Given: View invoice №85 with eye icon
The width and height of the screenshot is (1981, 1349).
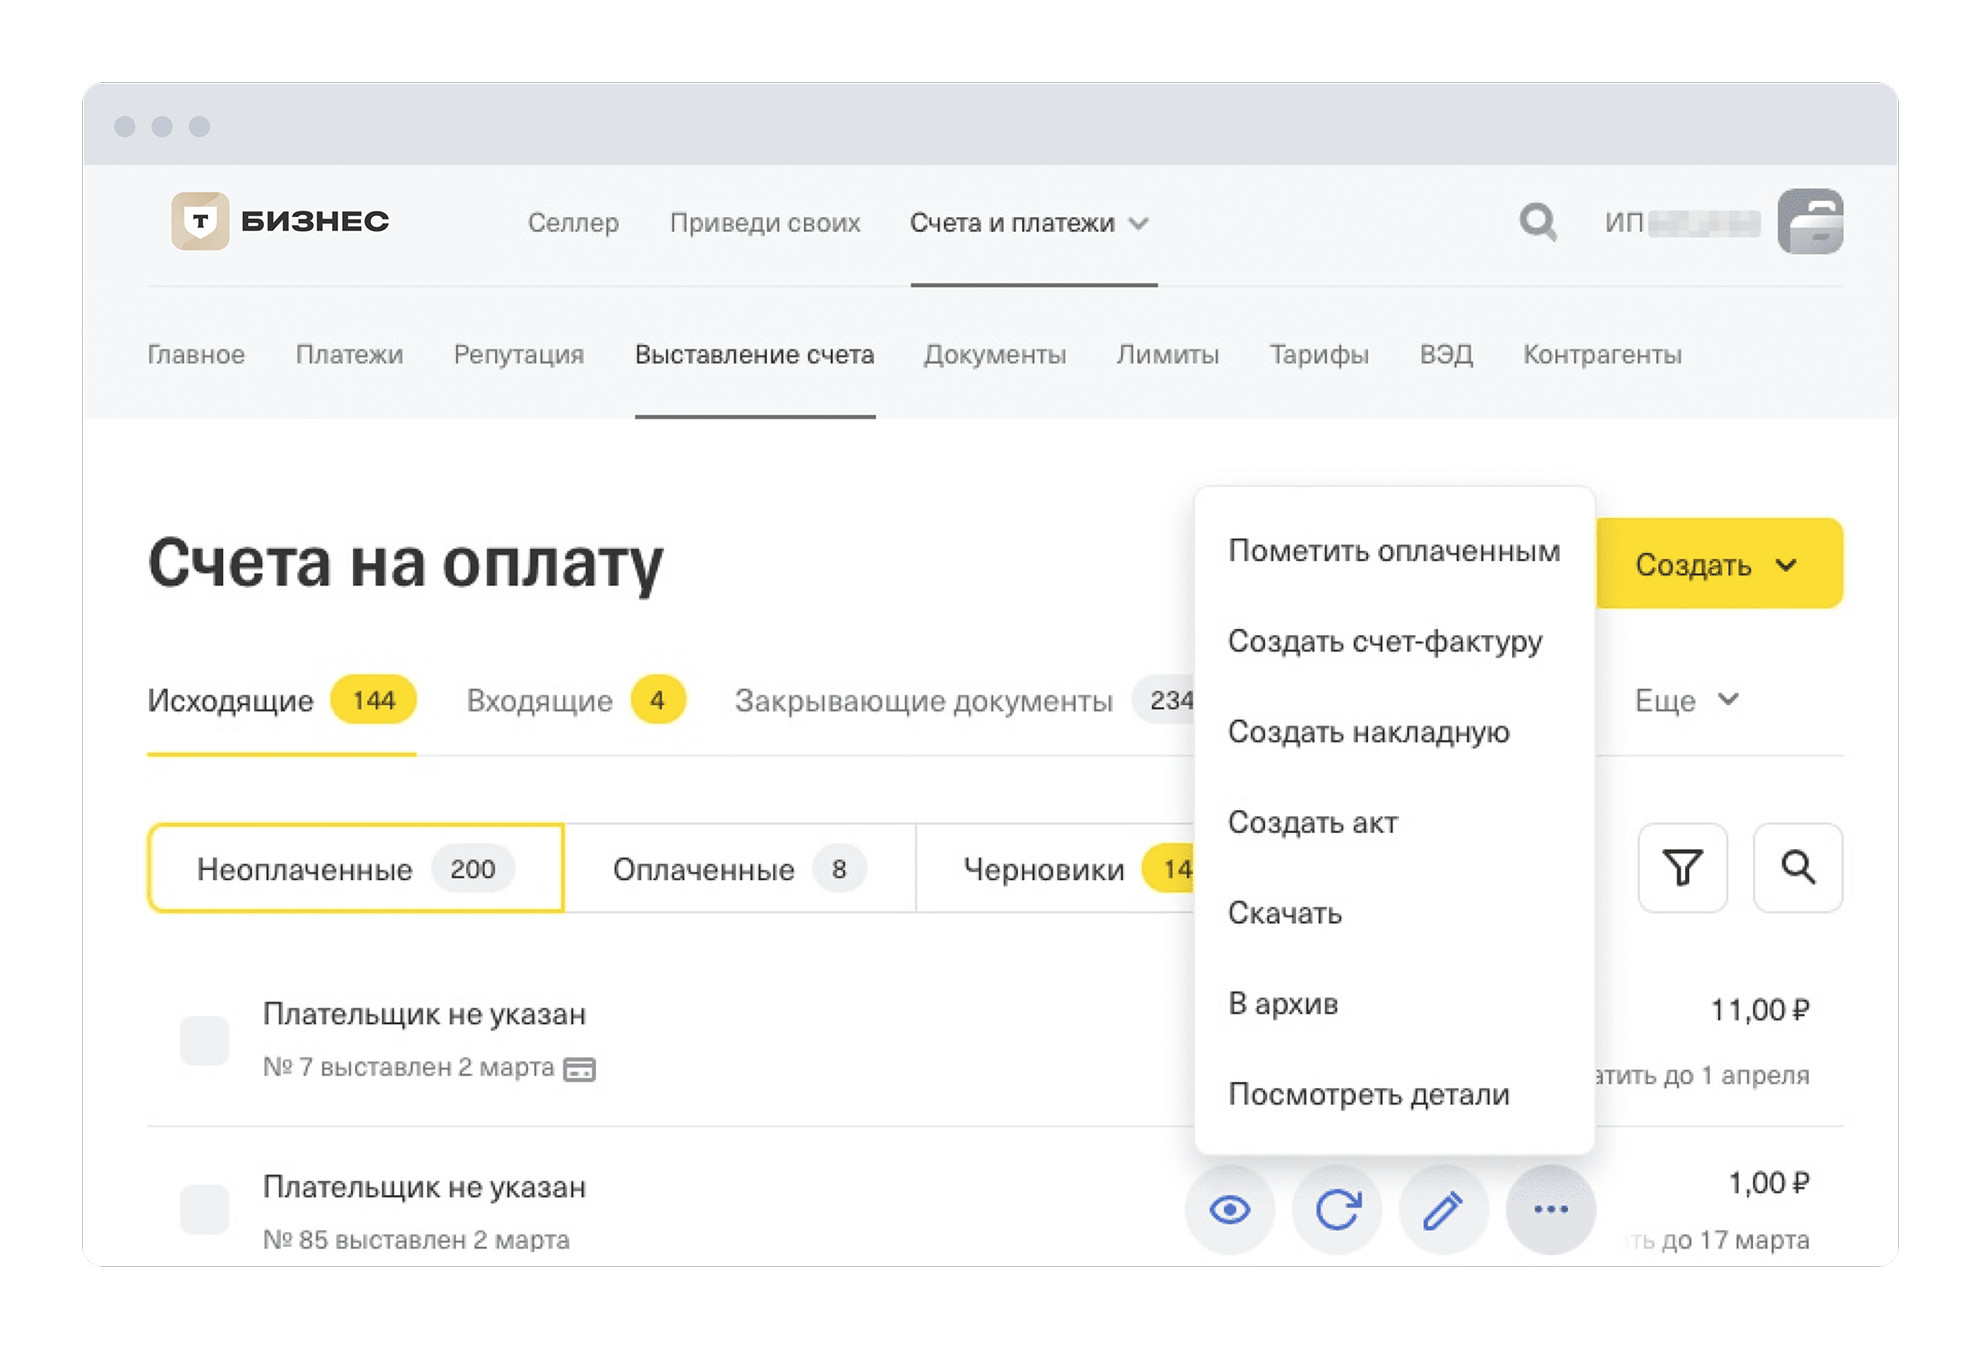Looking at the screenshot, I should point(1229,1209).
